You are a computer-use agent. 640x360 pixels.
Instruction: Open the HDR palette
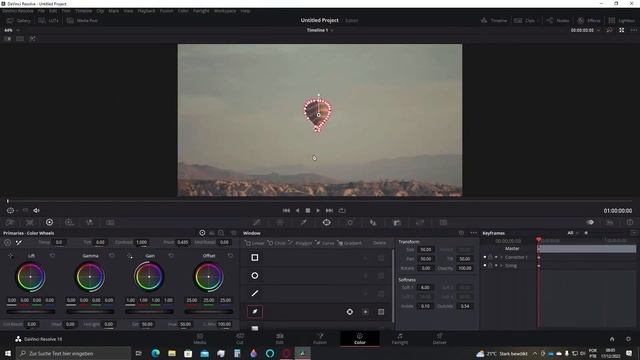[69, 222]
